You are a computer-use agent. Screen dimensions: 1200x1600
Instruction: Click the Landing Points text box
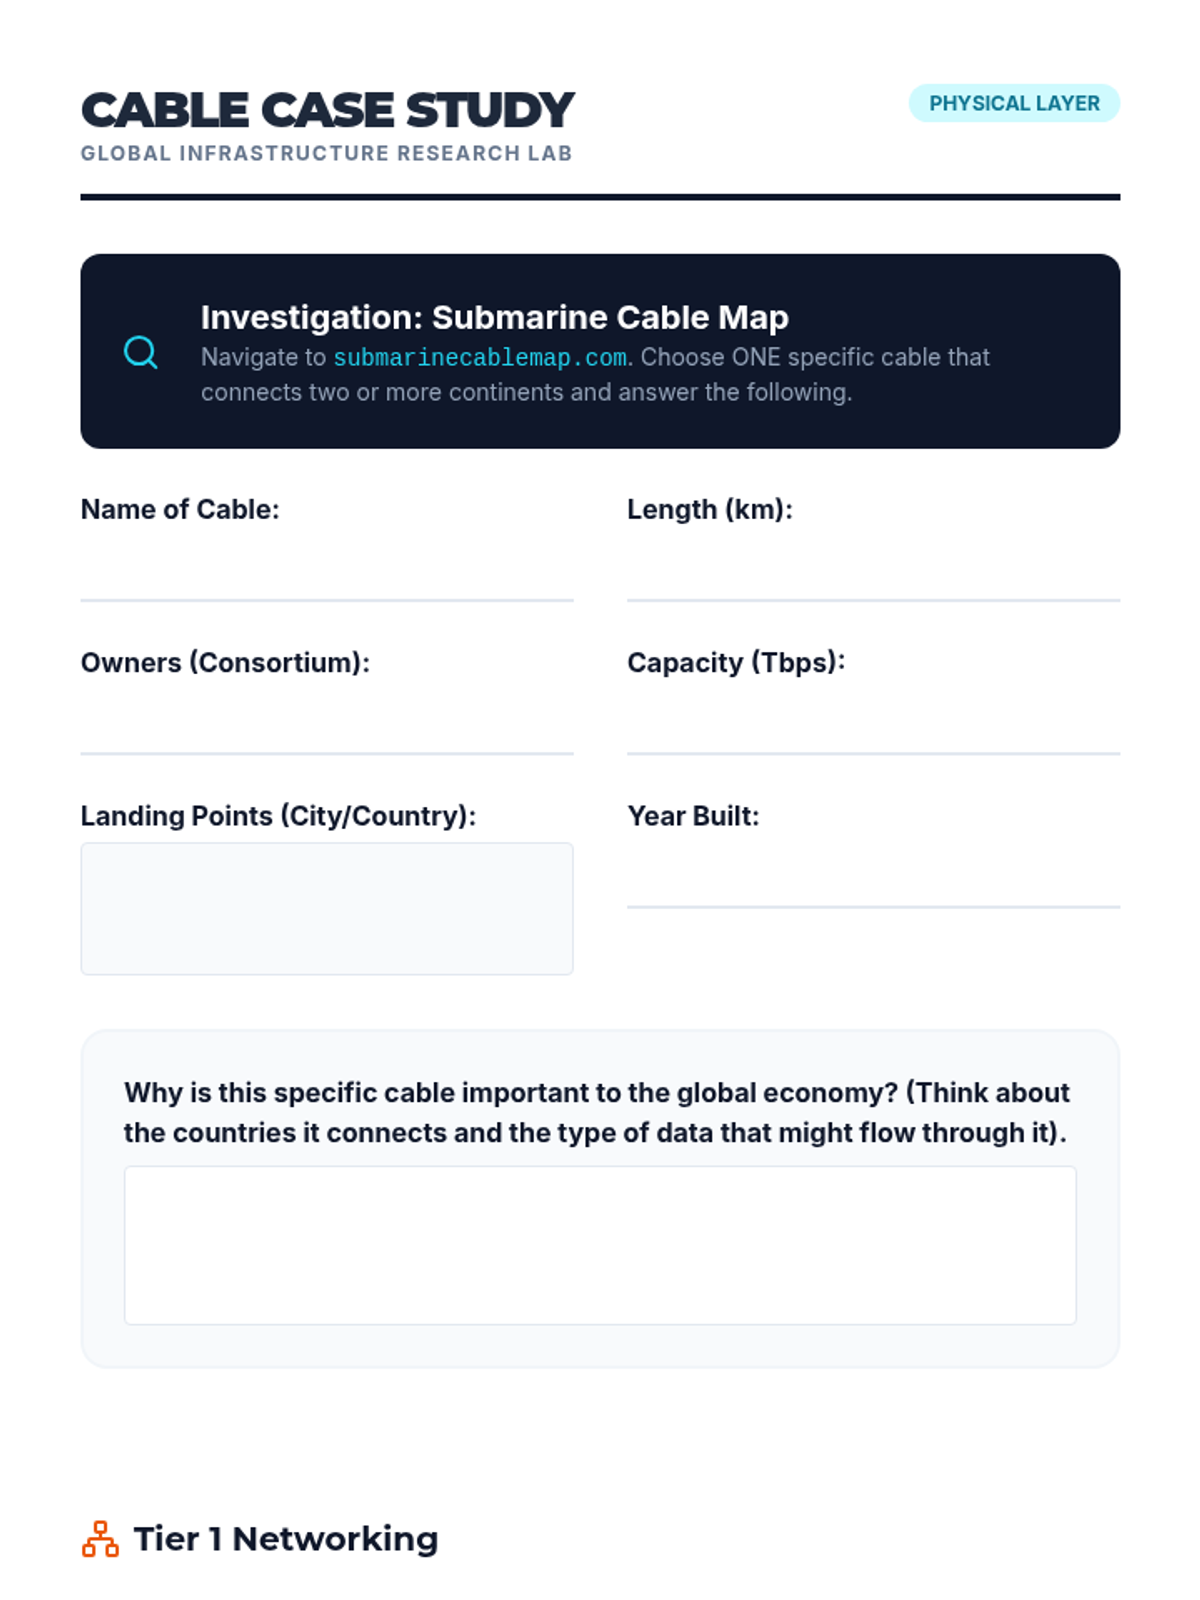tap(327, 908)
